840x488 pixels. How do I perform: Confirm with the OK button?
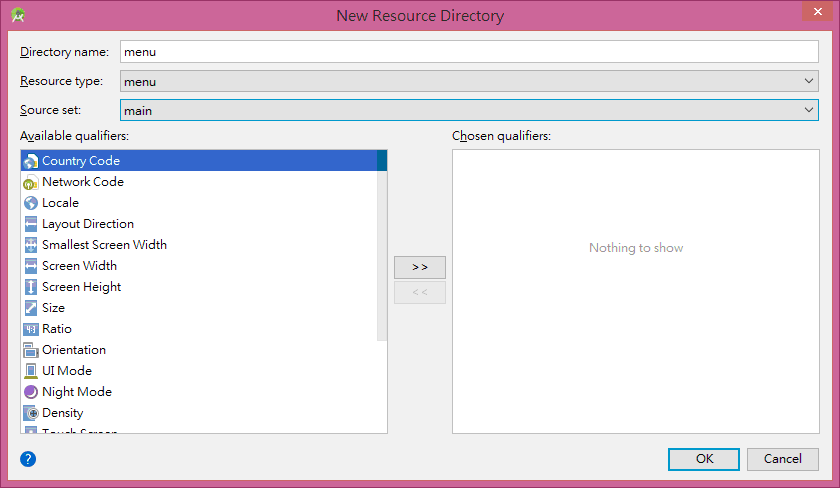click(x=704, y=459)
